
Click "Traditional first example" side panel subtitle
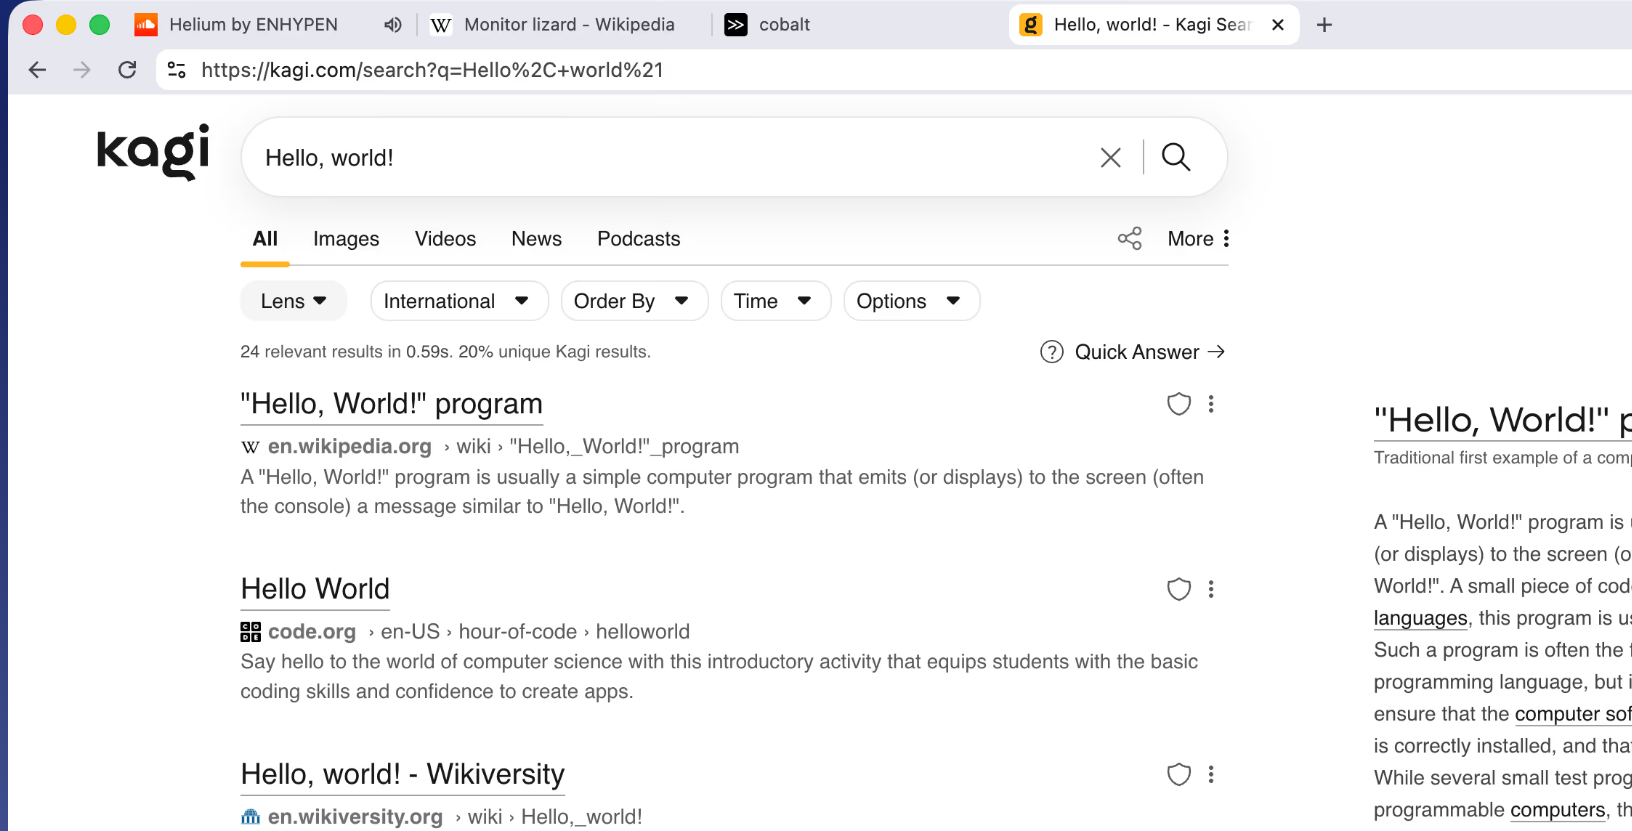[1502, 458]
